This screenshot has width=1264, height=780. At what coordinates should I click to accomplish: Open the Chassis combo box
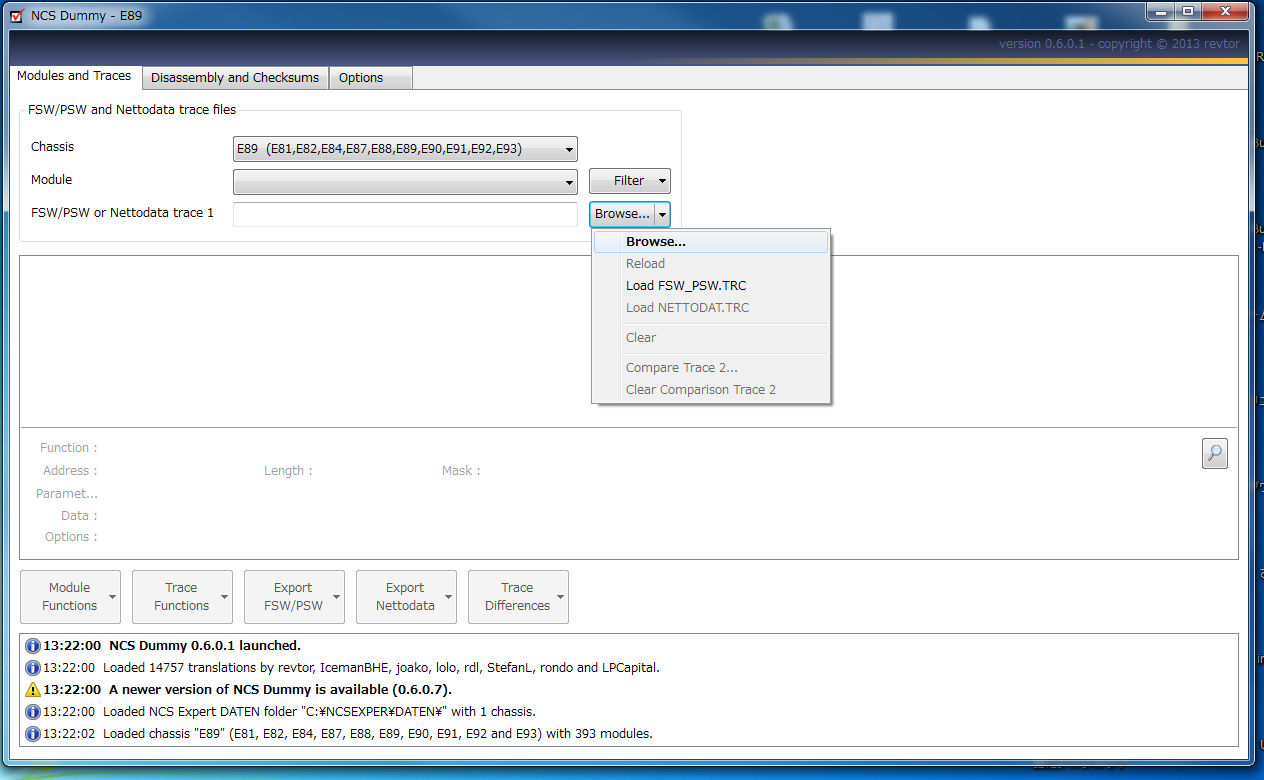(405, 149)
